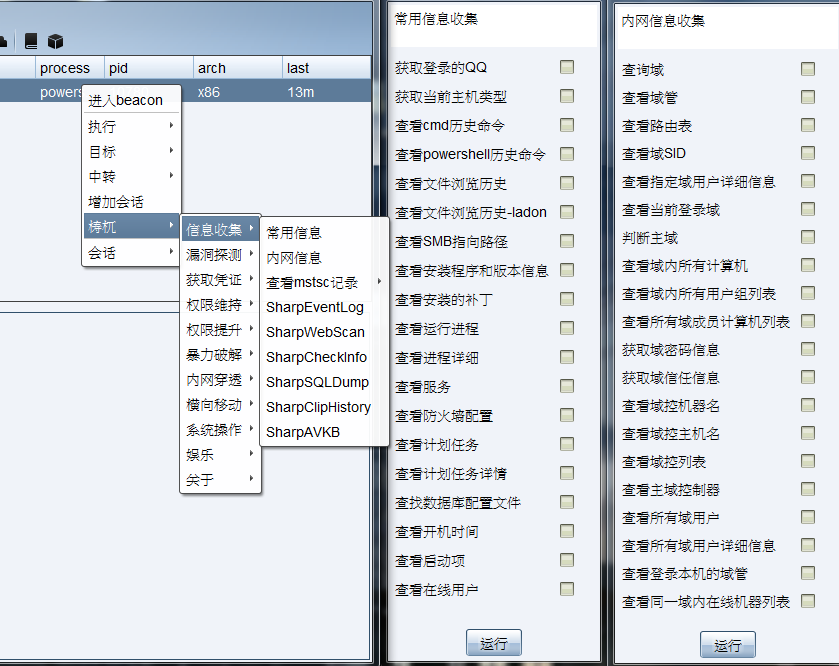Select the x86 cell in the session row
839x666 pixels.
238,92
